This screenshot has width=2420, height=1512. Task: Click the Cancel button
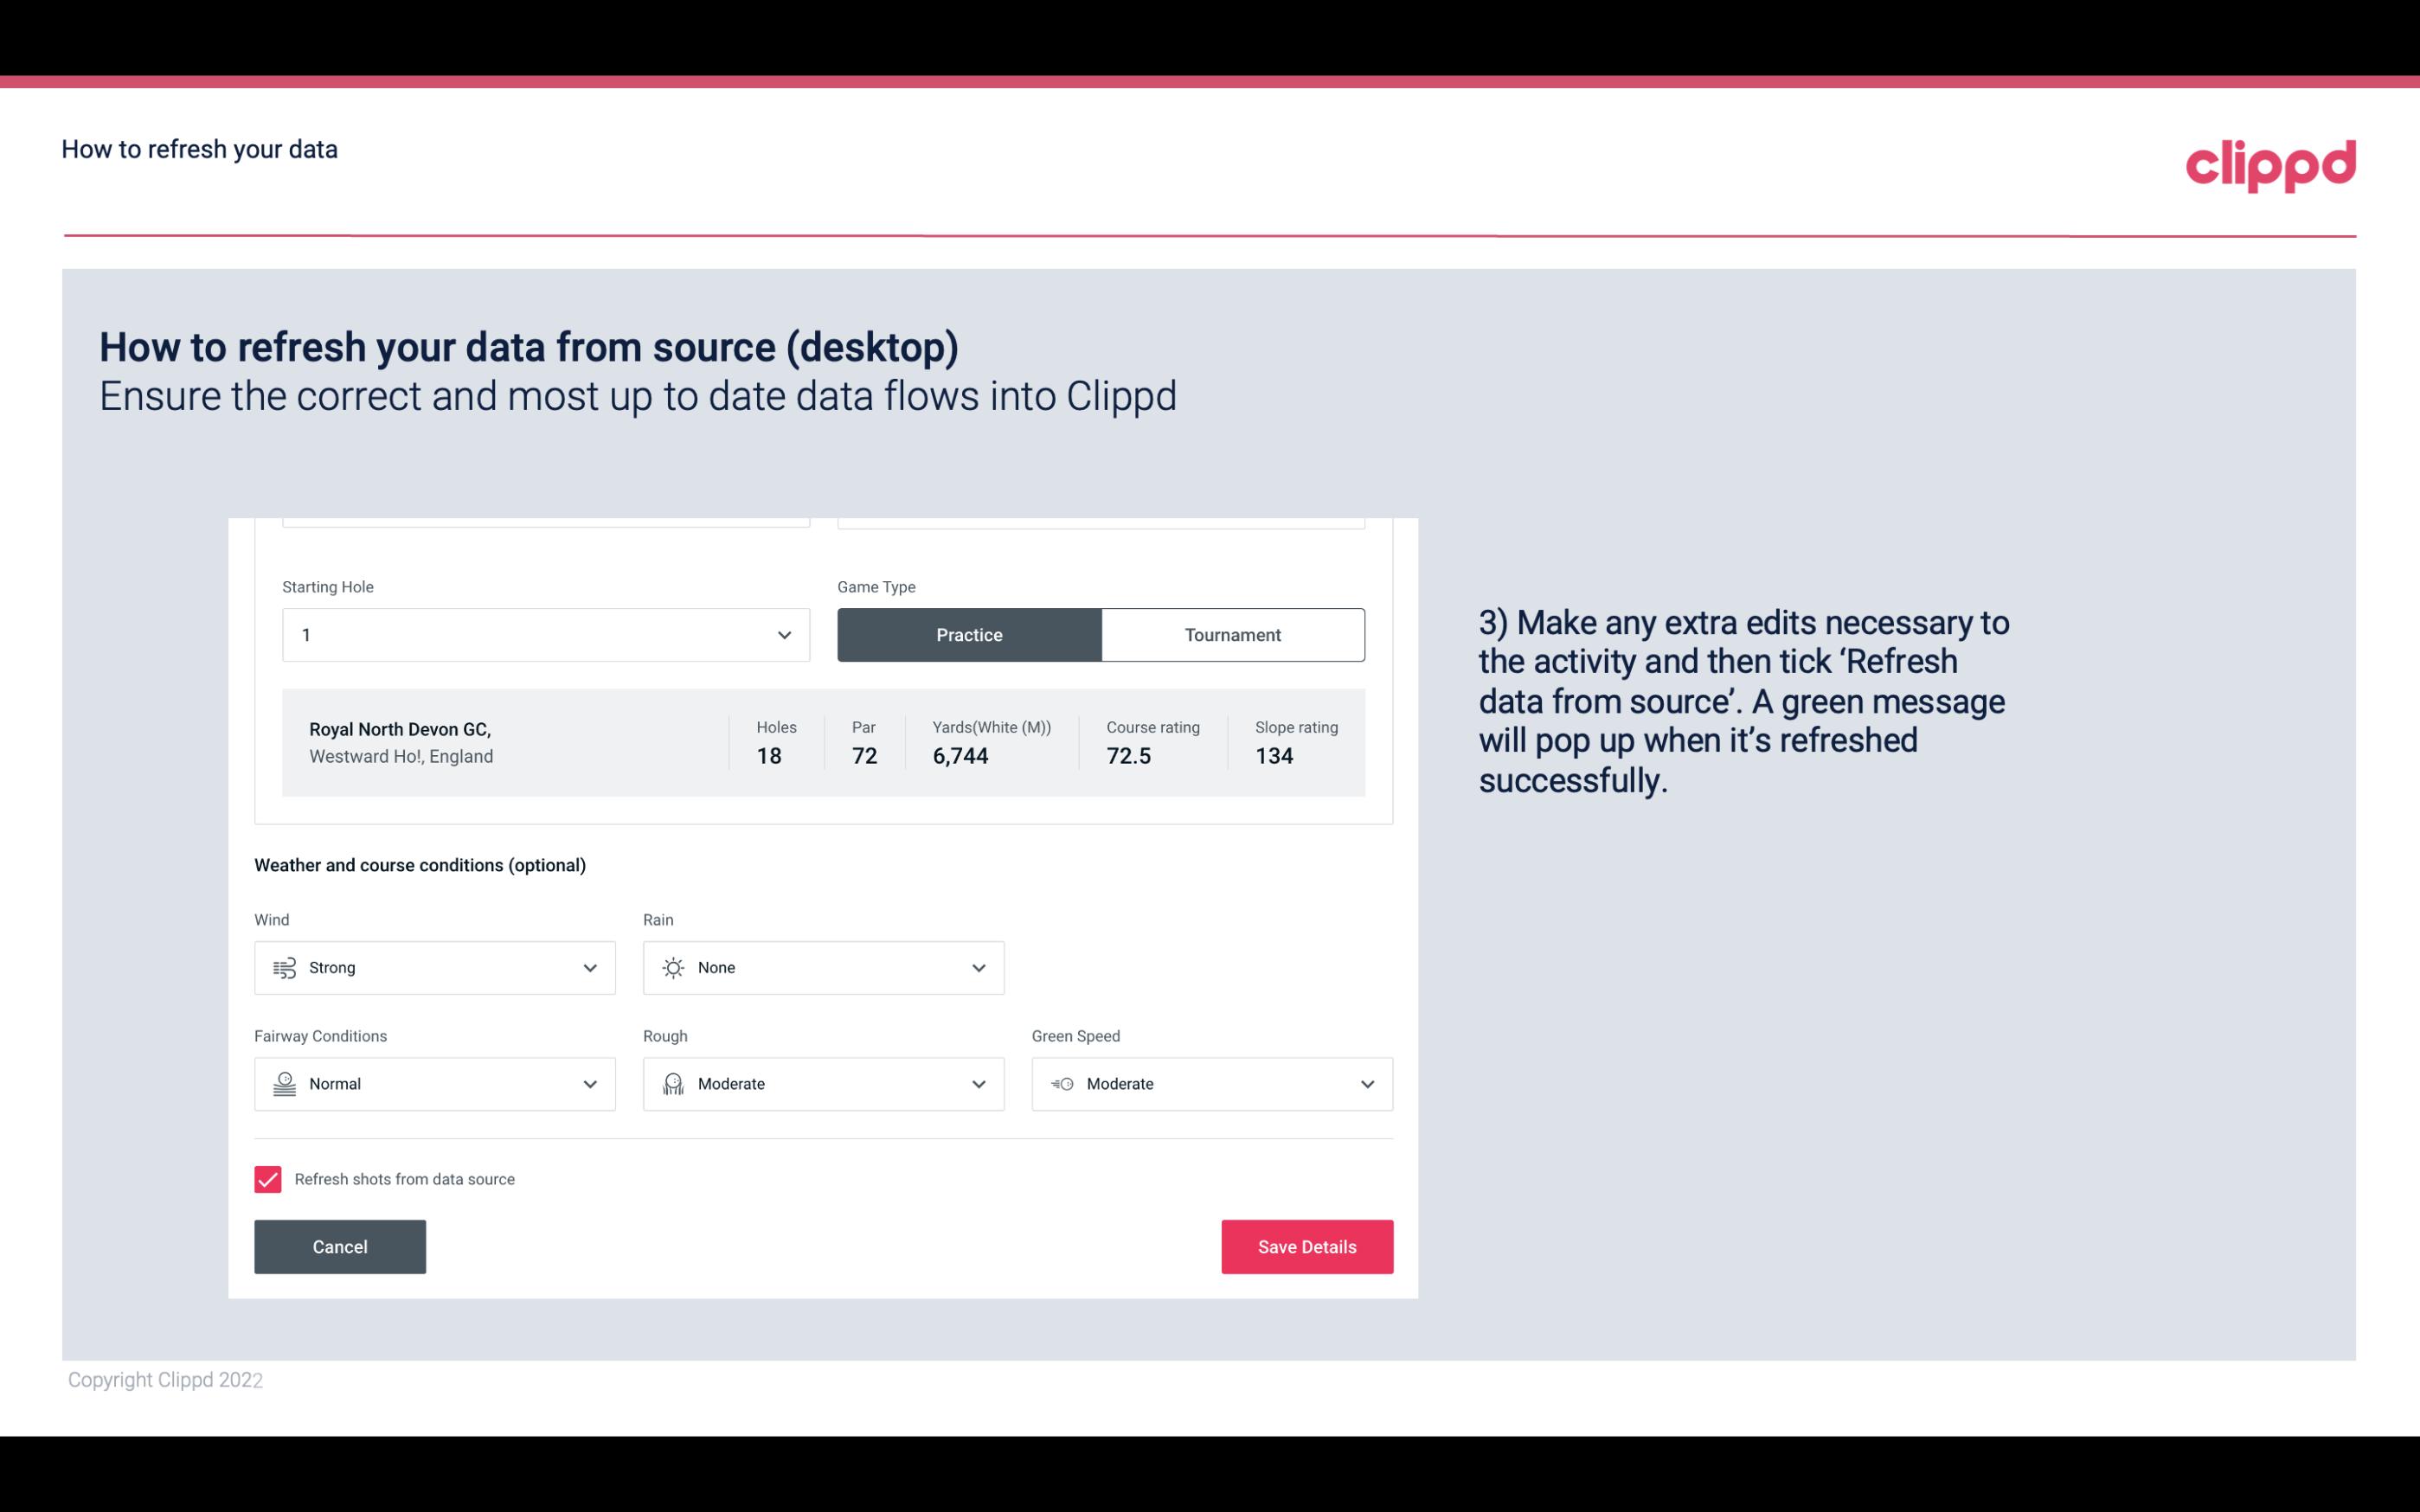pos(338,1246)
